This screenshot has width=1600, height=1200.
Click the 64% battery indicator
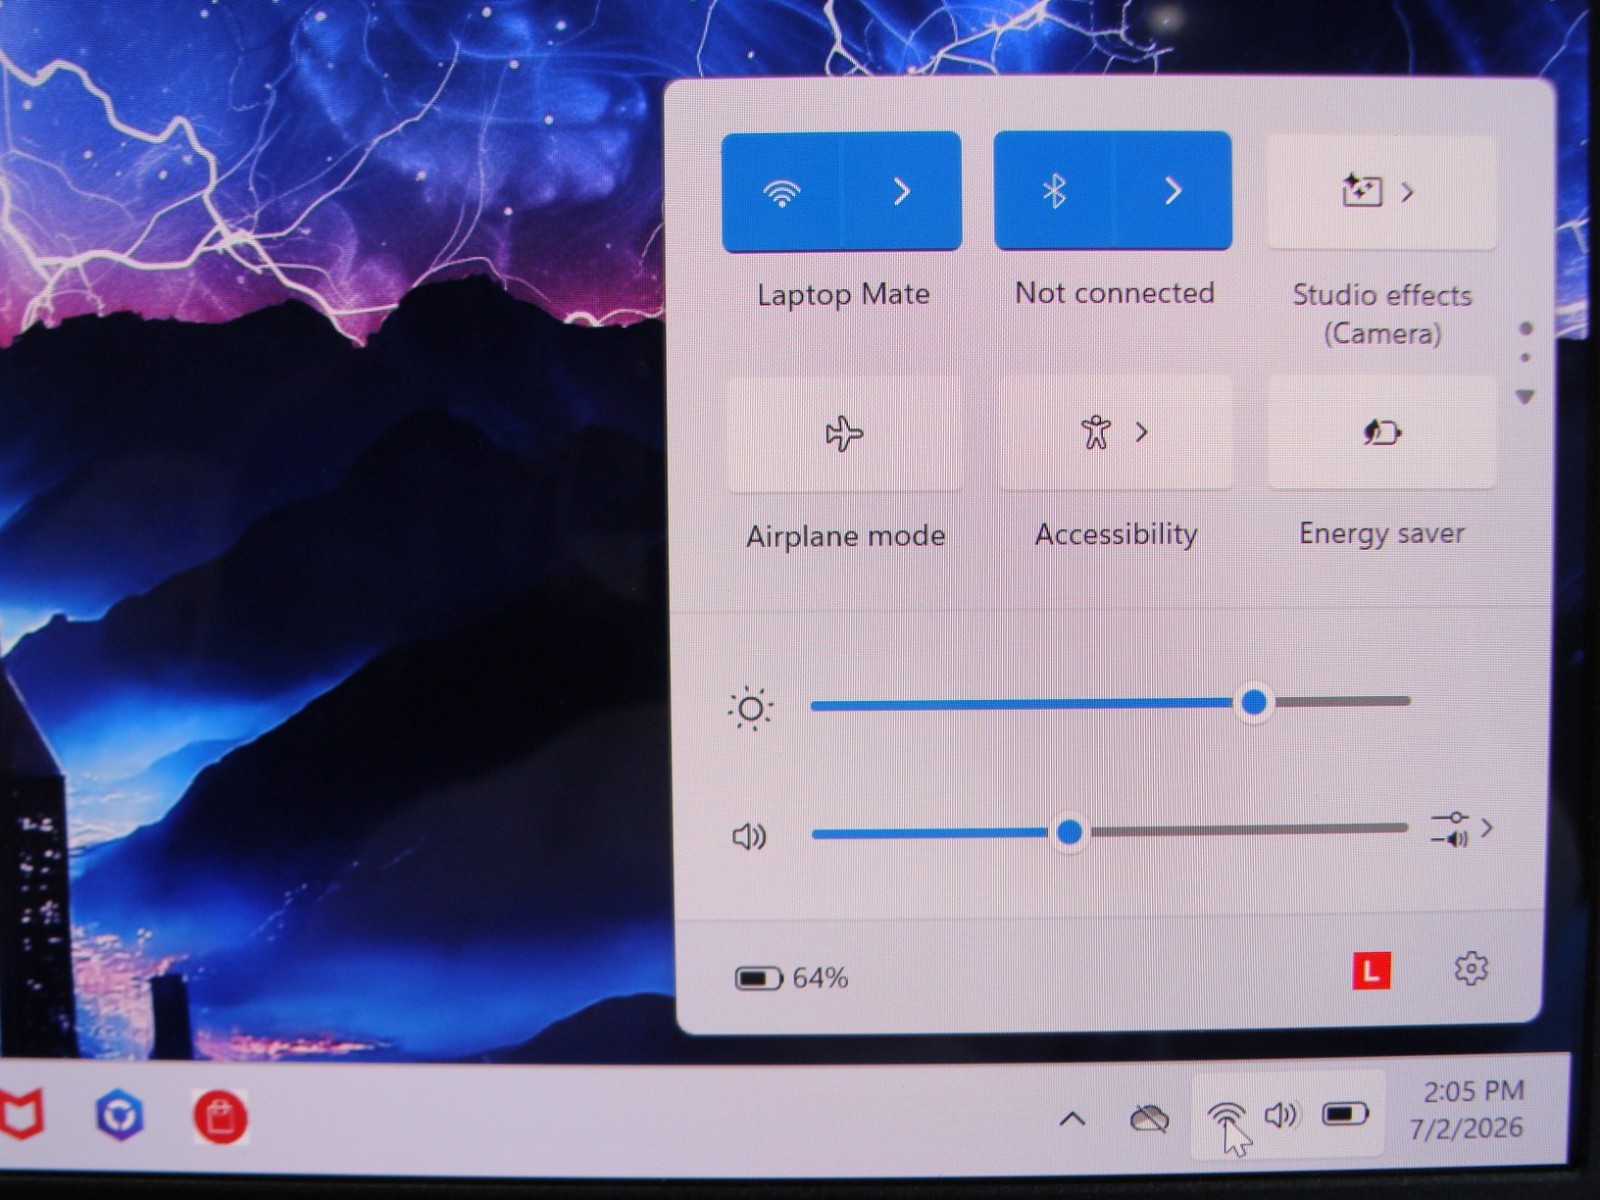tap(791, 977)
